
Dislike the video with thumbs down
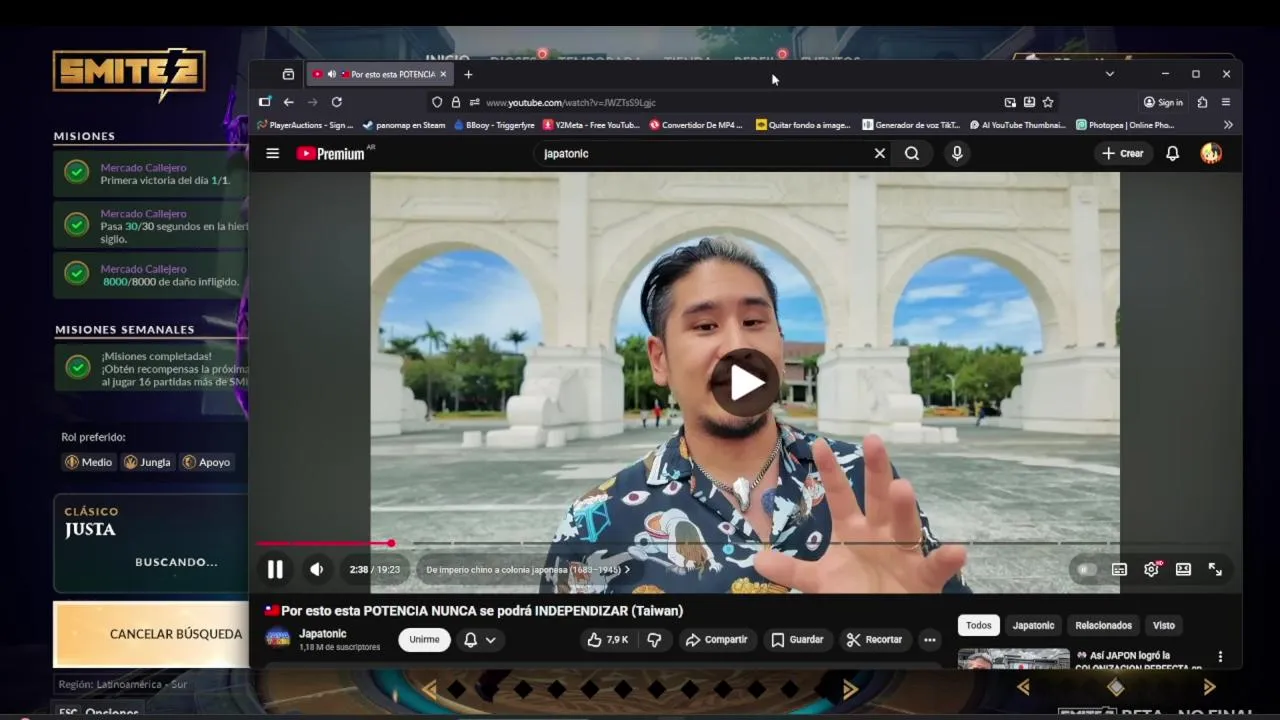tap(654, 639)
